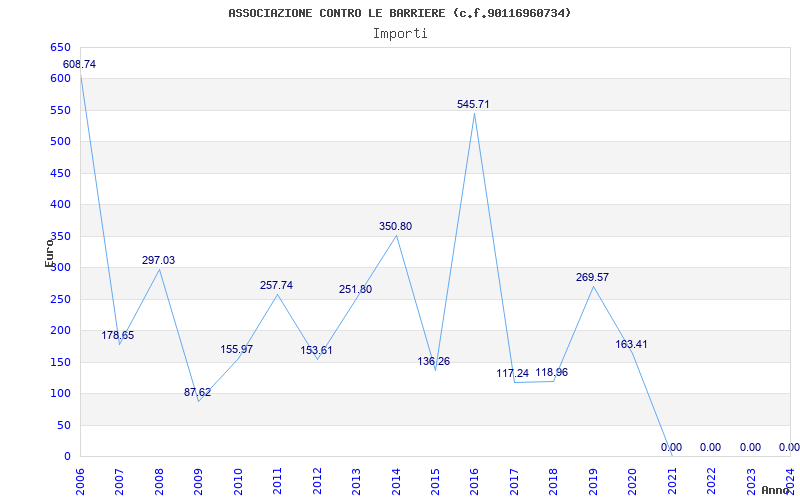Viewport: 800px width, 500px height.
Task: Click the 350 y-axis tick label
Action: tap(60, 236)
